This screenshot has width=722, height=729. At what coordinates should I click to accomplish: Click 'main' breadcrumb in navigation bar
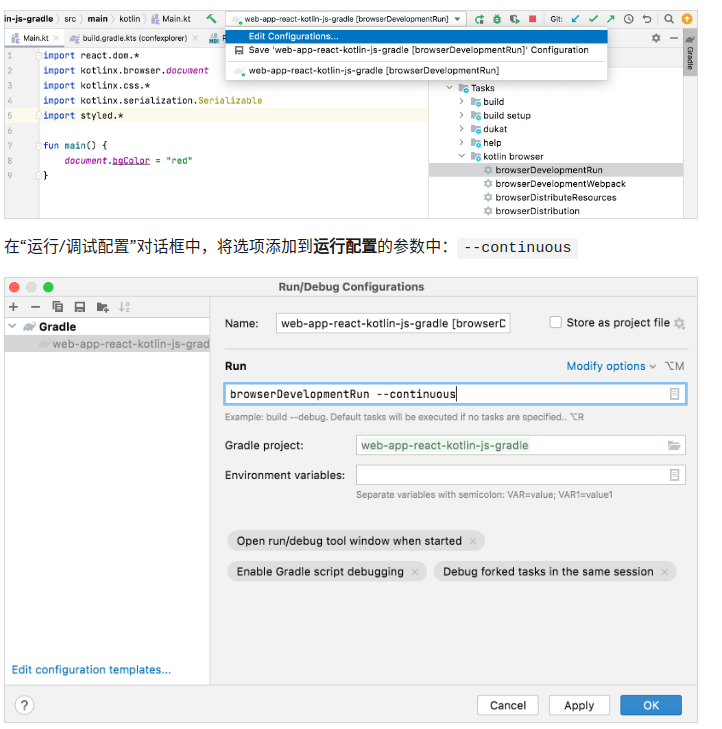point(97,19)
